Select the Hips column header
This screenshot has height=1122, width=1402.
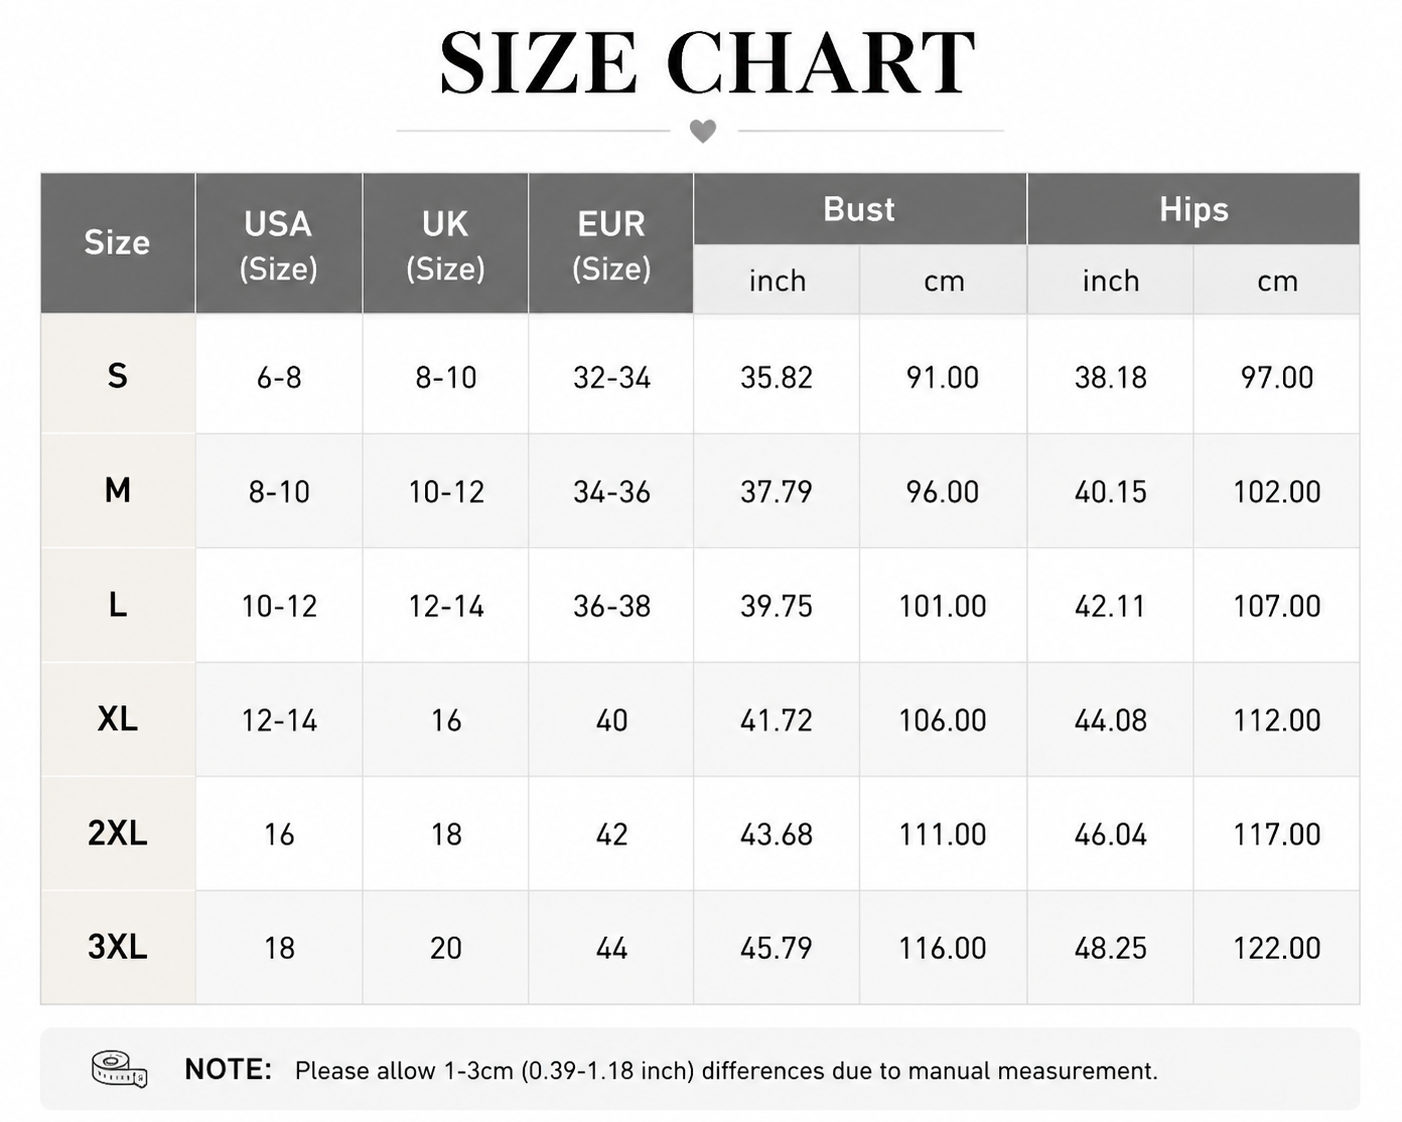coord(1193,209)
